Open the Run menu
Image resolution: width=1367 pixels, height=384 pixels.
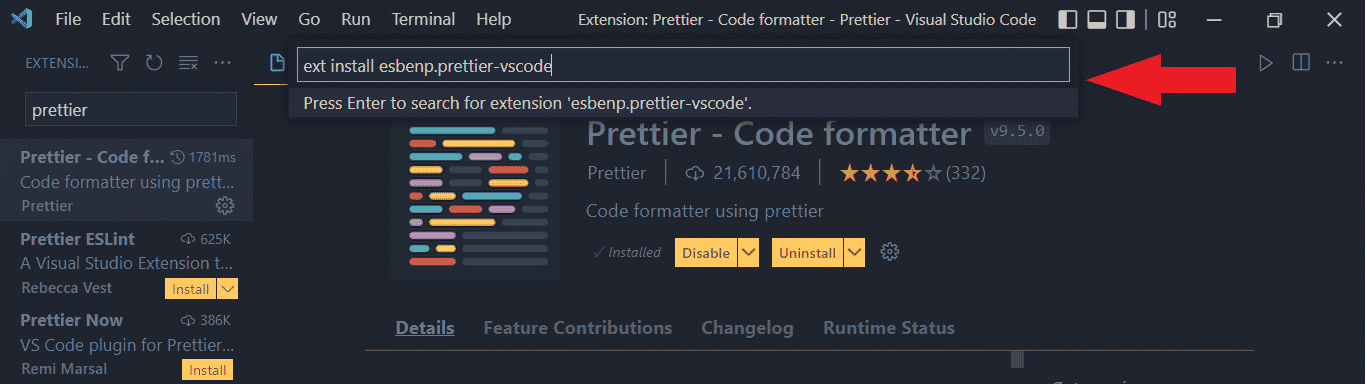click(355, 19)
